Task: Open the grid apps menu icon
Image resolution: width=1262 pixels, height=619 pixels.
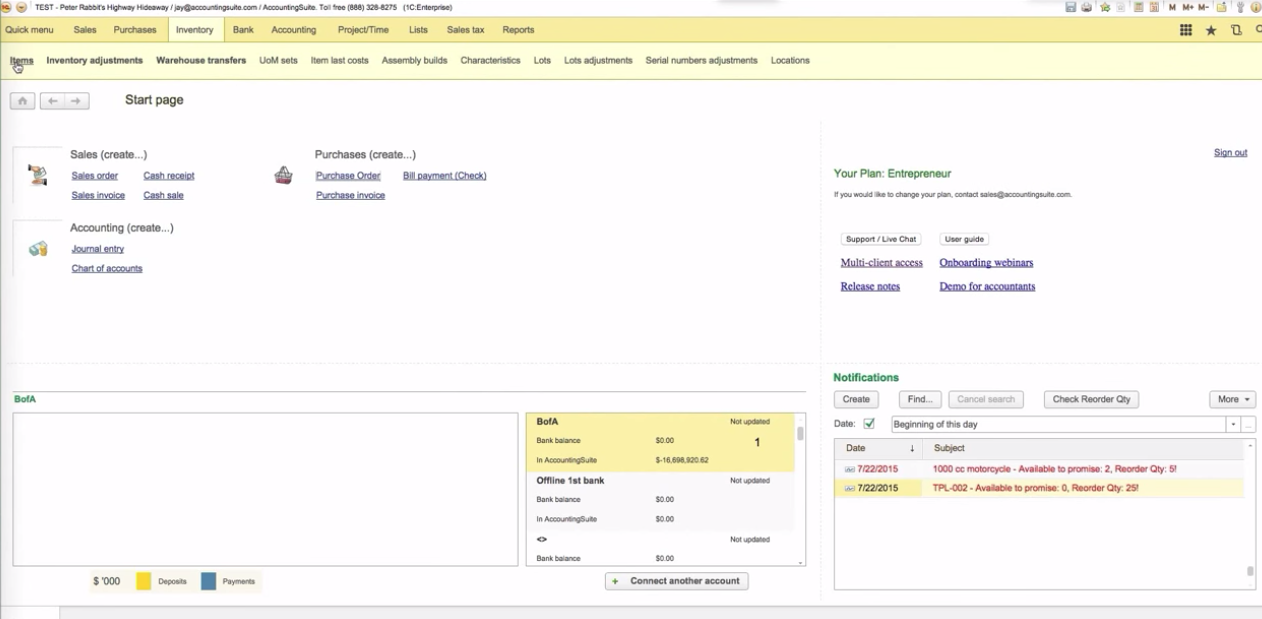Action: (1186, 30)
